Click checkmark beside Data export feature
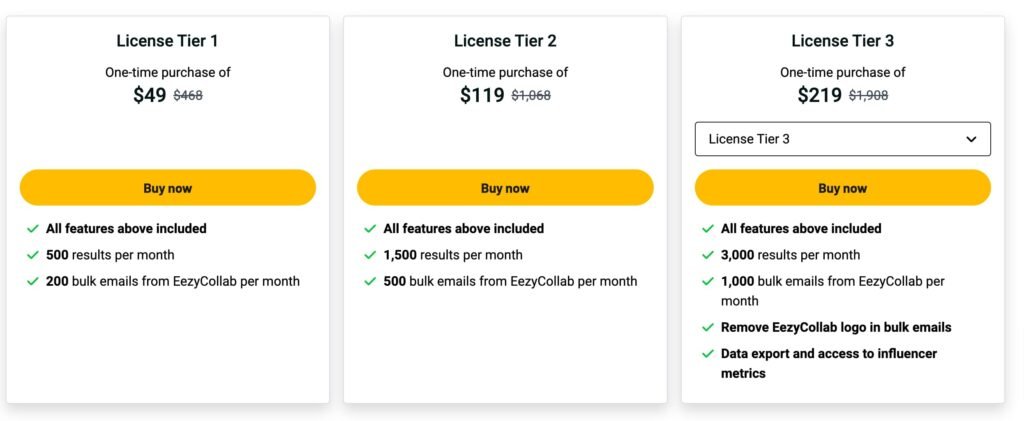This screenshot has width=1024, height=421. (708, 354)
